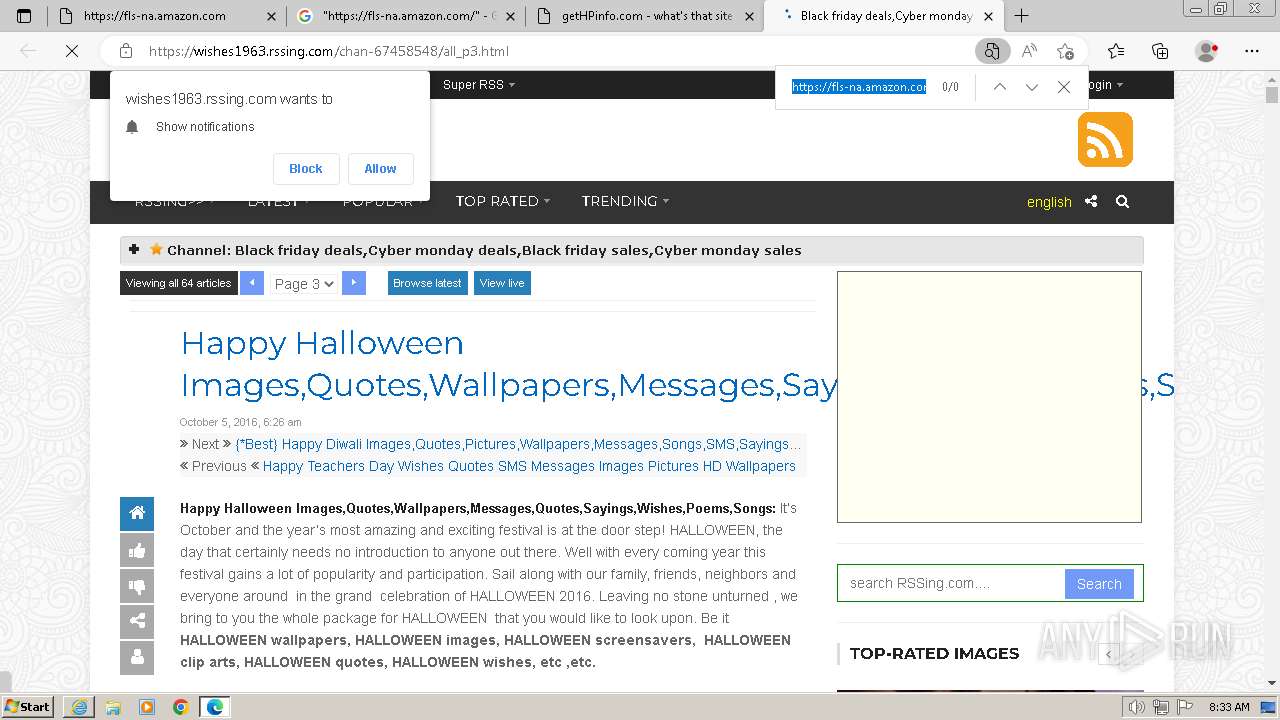This screenshot has width=1280, height=720.
Task: Click the page vertical scrollbar
Action: pos(1272,380)
